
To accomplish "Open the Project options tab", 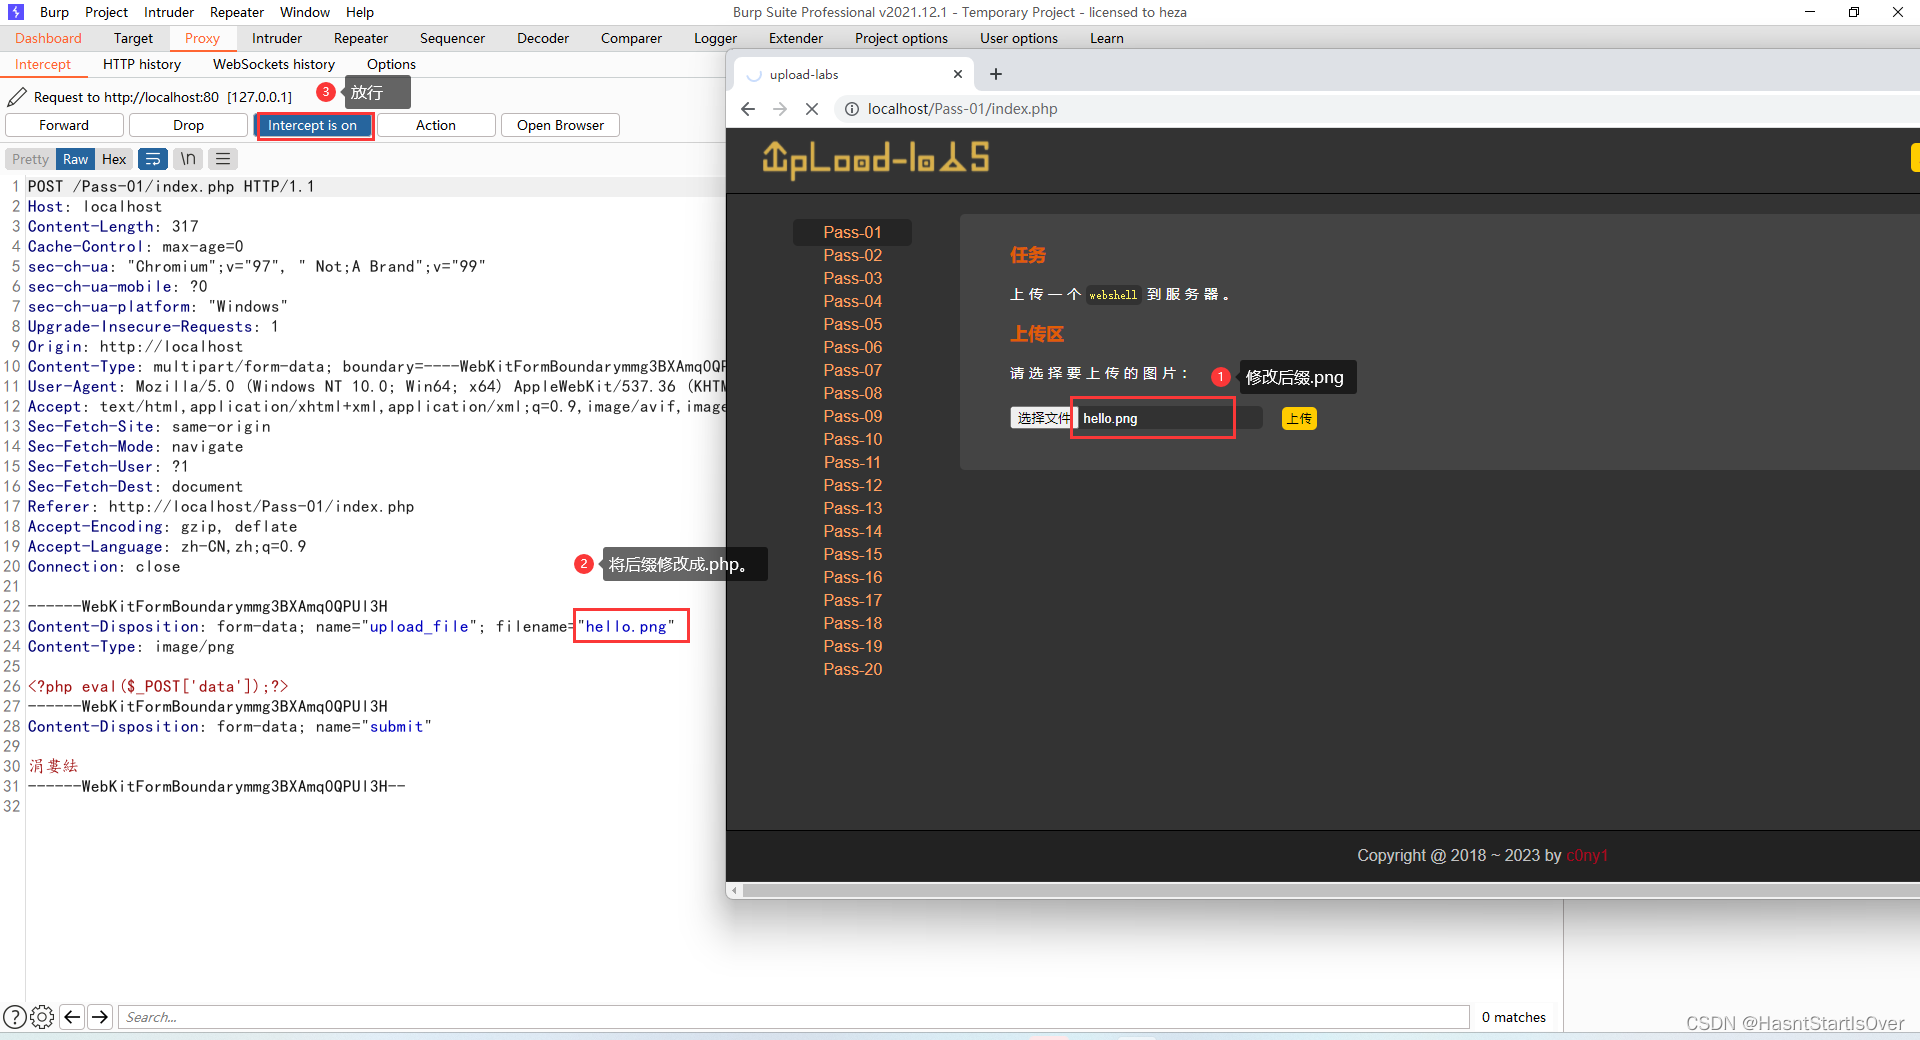I will [x=901, y=38].
